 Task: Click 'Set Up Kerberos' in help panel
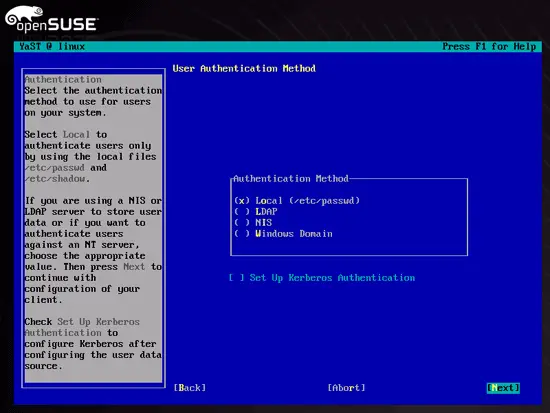[99, 322]
